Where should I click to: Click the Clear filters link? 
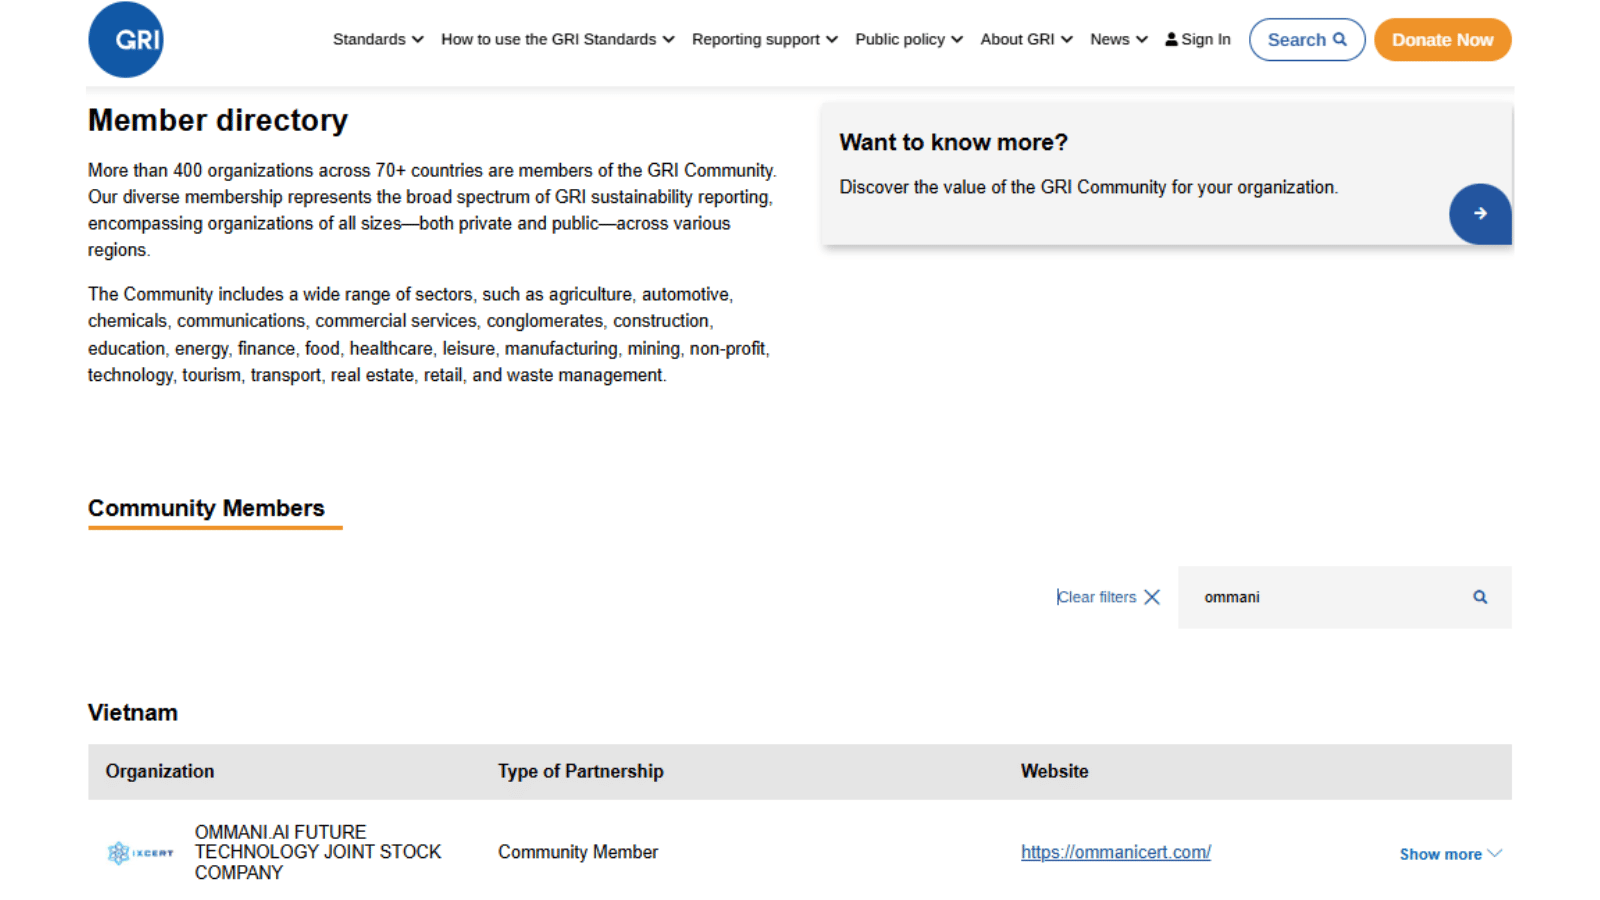(x=1097, y=597)
